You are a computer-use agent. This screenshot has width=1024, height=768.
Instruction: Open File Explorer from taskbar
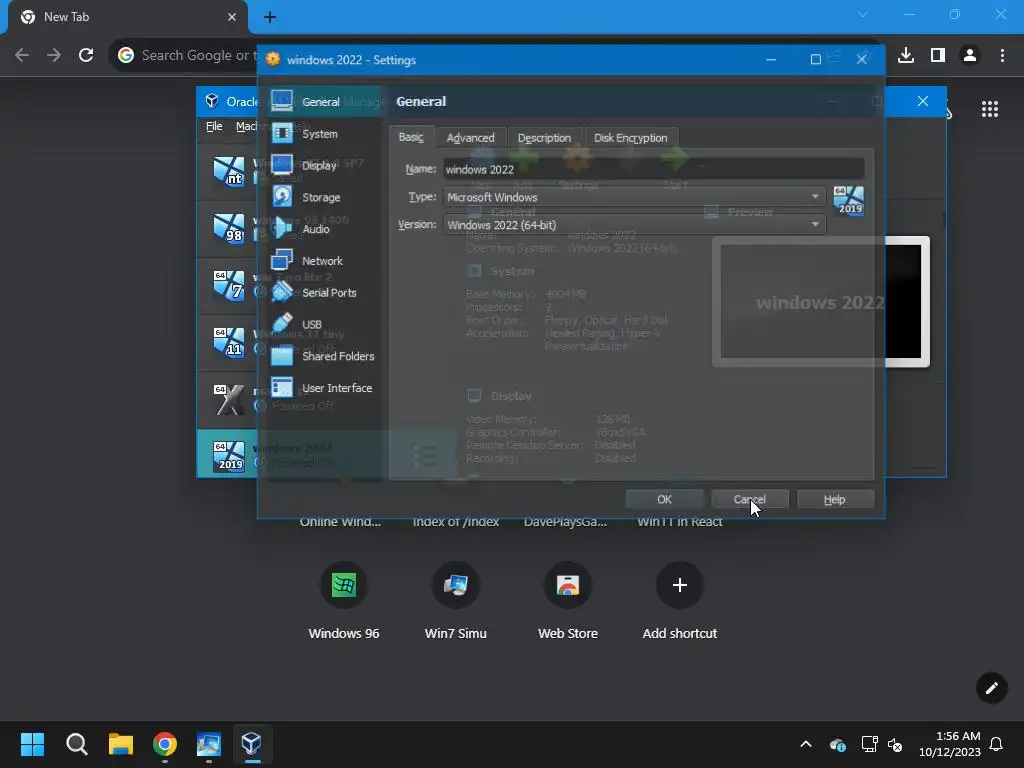pos(121,744)
